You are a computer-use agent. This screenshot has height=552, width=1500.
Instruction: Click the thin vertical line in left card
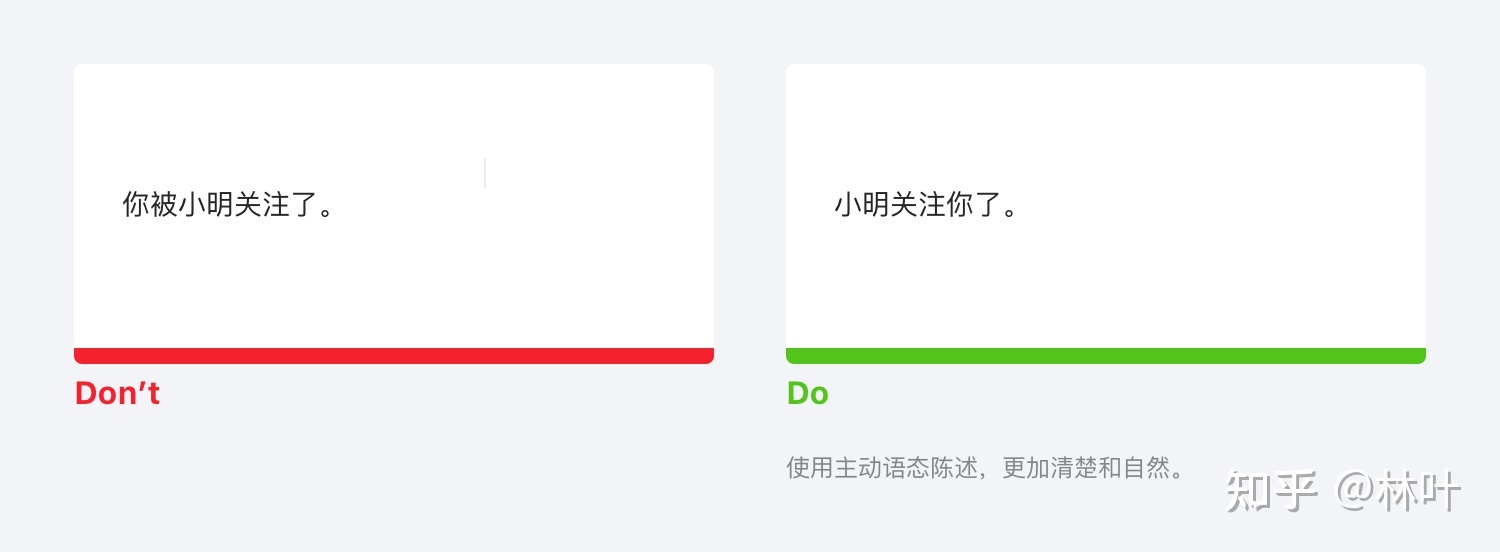(485, 173)
